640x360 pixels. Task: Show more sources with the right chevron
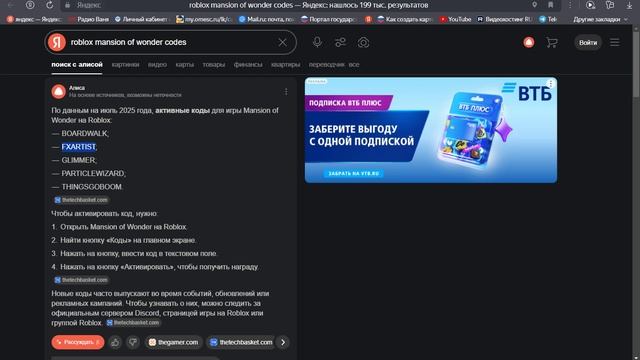[x=283, y=342]
